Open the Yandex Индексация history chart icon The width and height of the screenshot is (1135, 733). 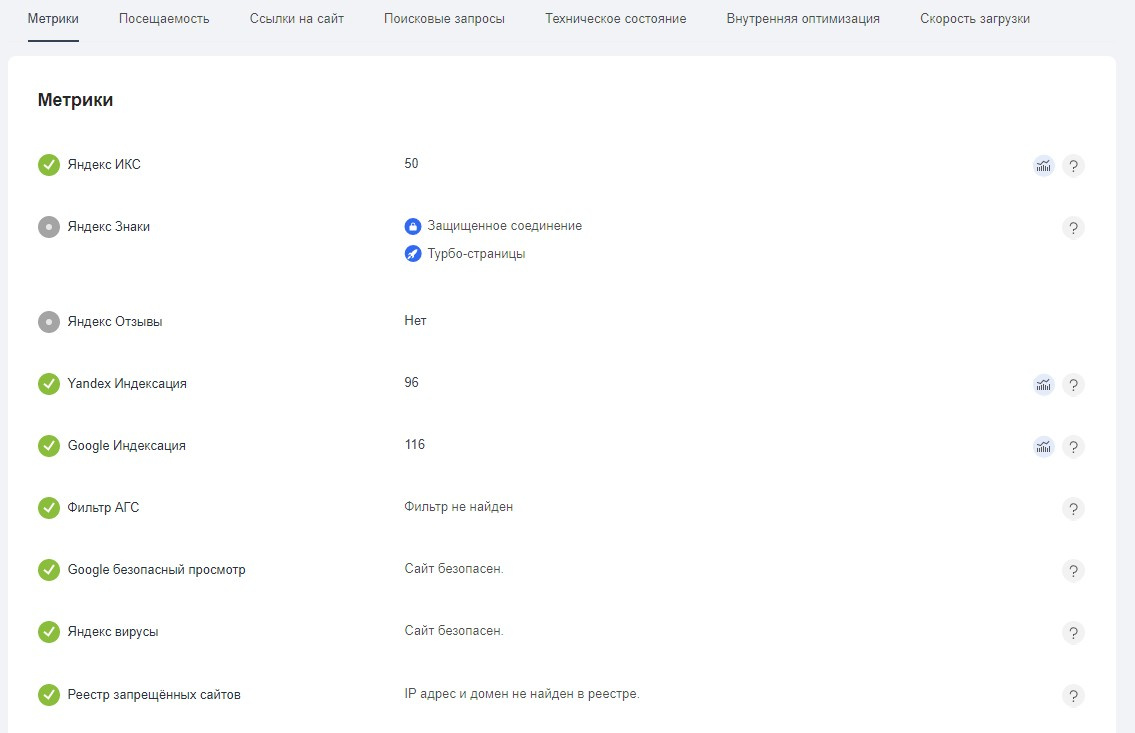pyautogui.click(x=1043, y=384)
